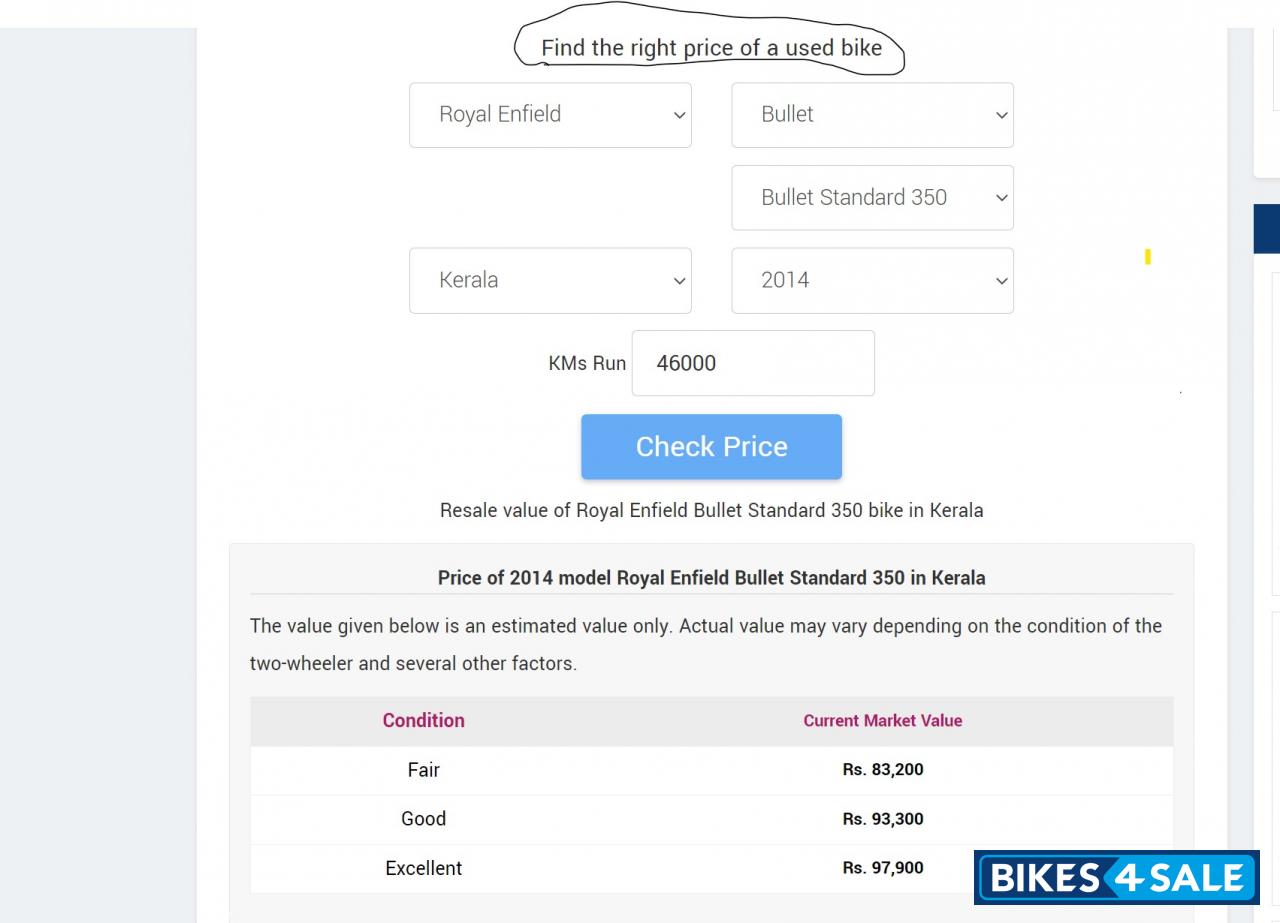1280x923 pixels.
Task: Click the KMs Run input field
Action: (752, 363)
